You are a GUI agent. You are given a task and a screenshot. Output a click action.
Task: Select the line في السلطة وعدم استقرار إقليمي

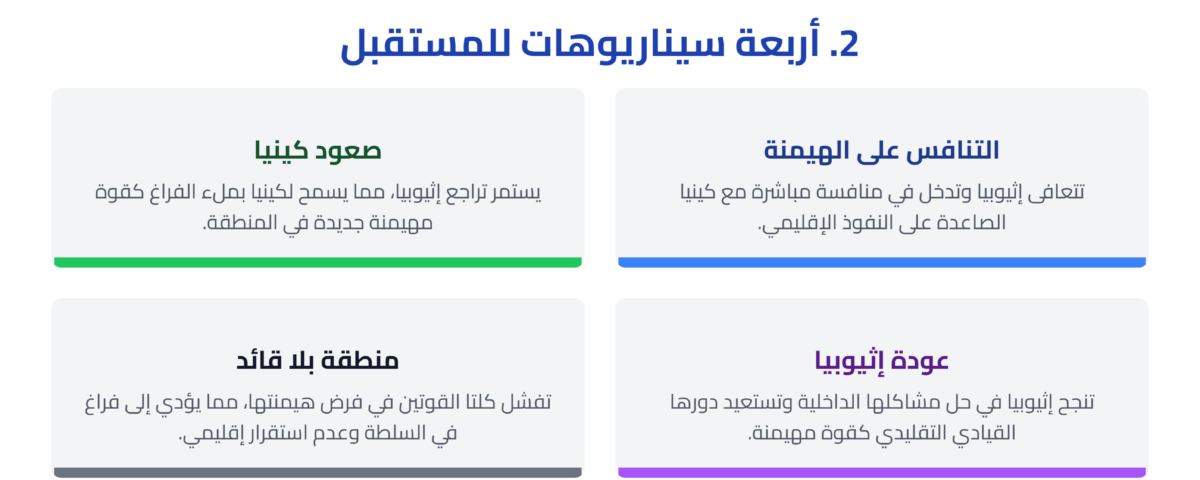317,434
